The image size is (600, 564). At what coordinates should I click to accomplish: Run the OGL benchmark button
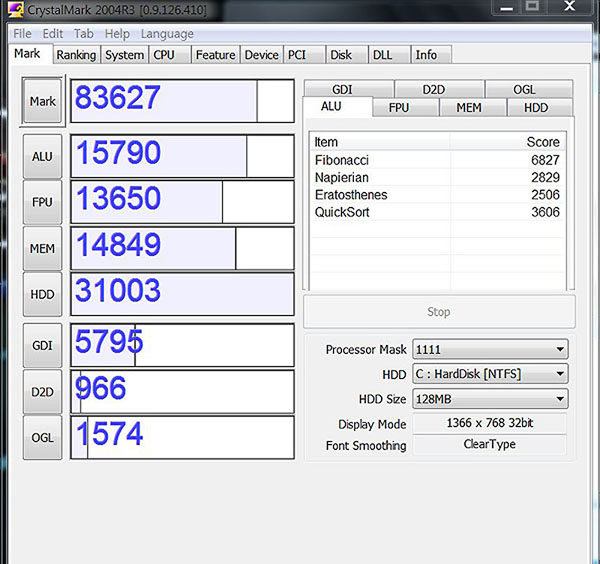[x=42, y=437]
